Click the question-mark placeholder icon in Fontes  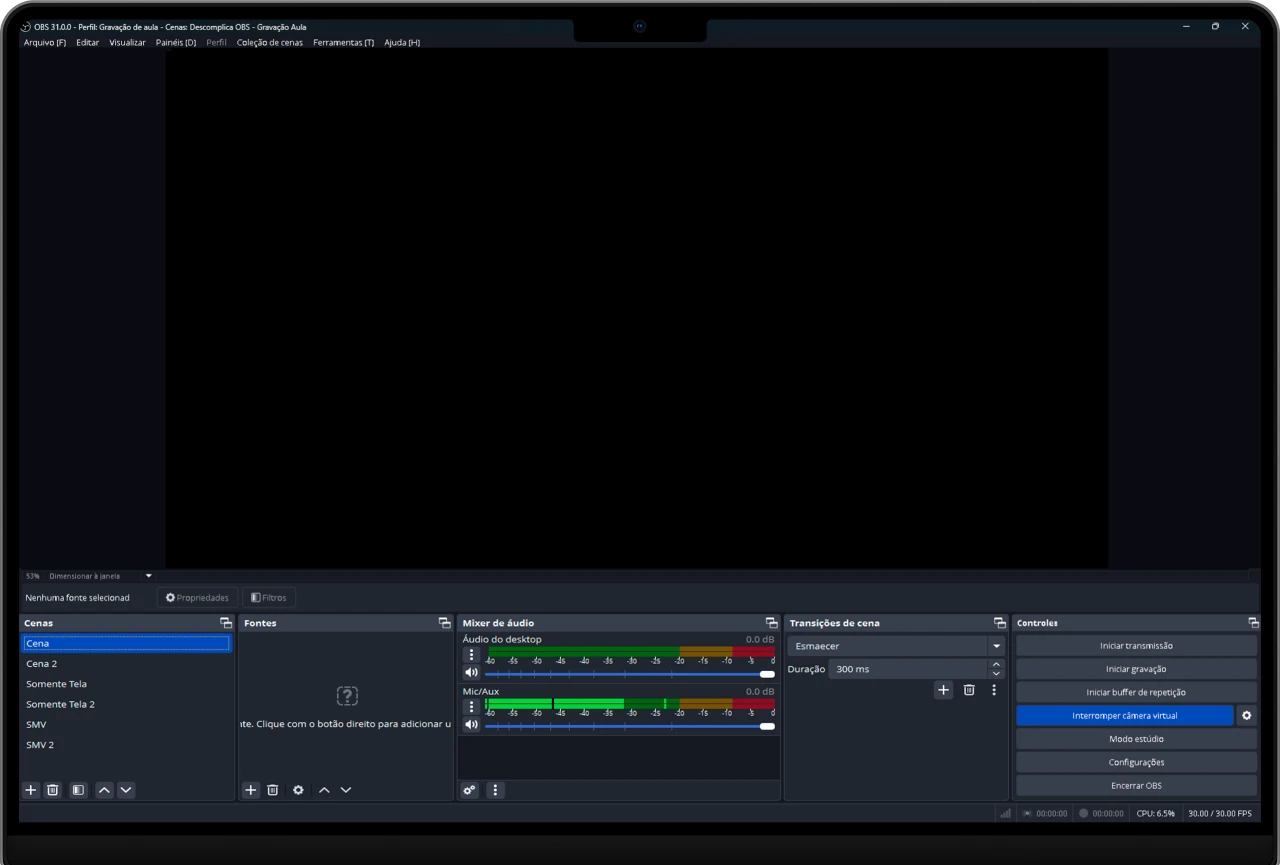(x=347, y=696)
